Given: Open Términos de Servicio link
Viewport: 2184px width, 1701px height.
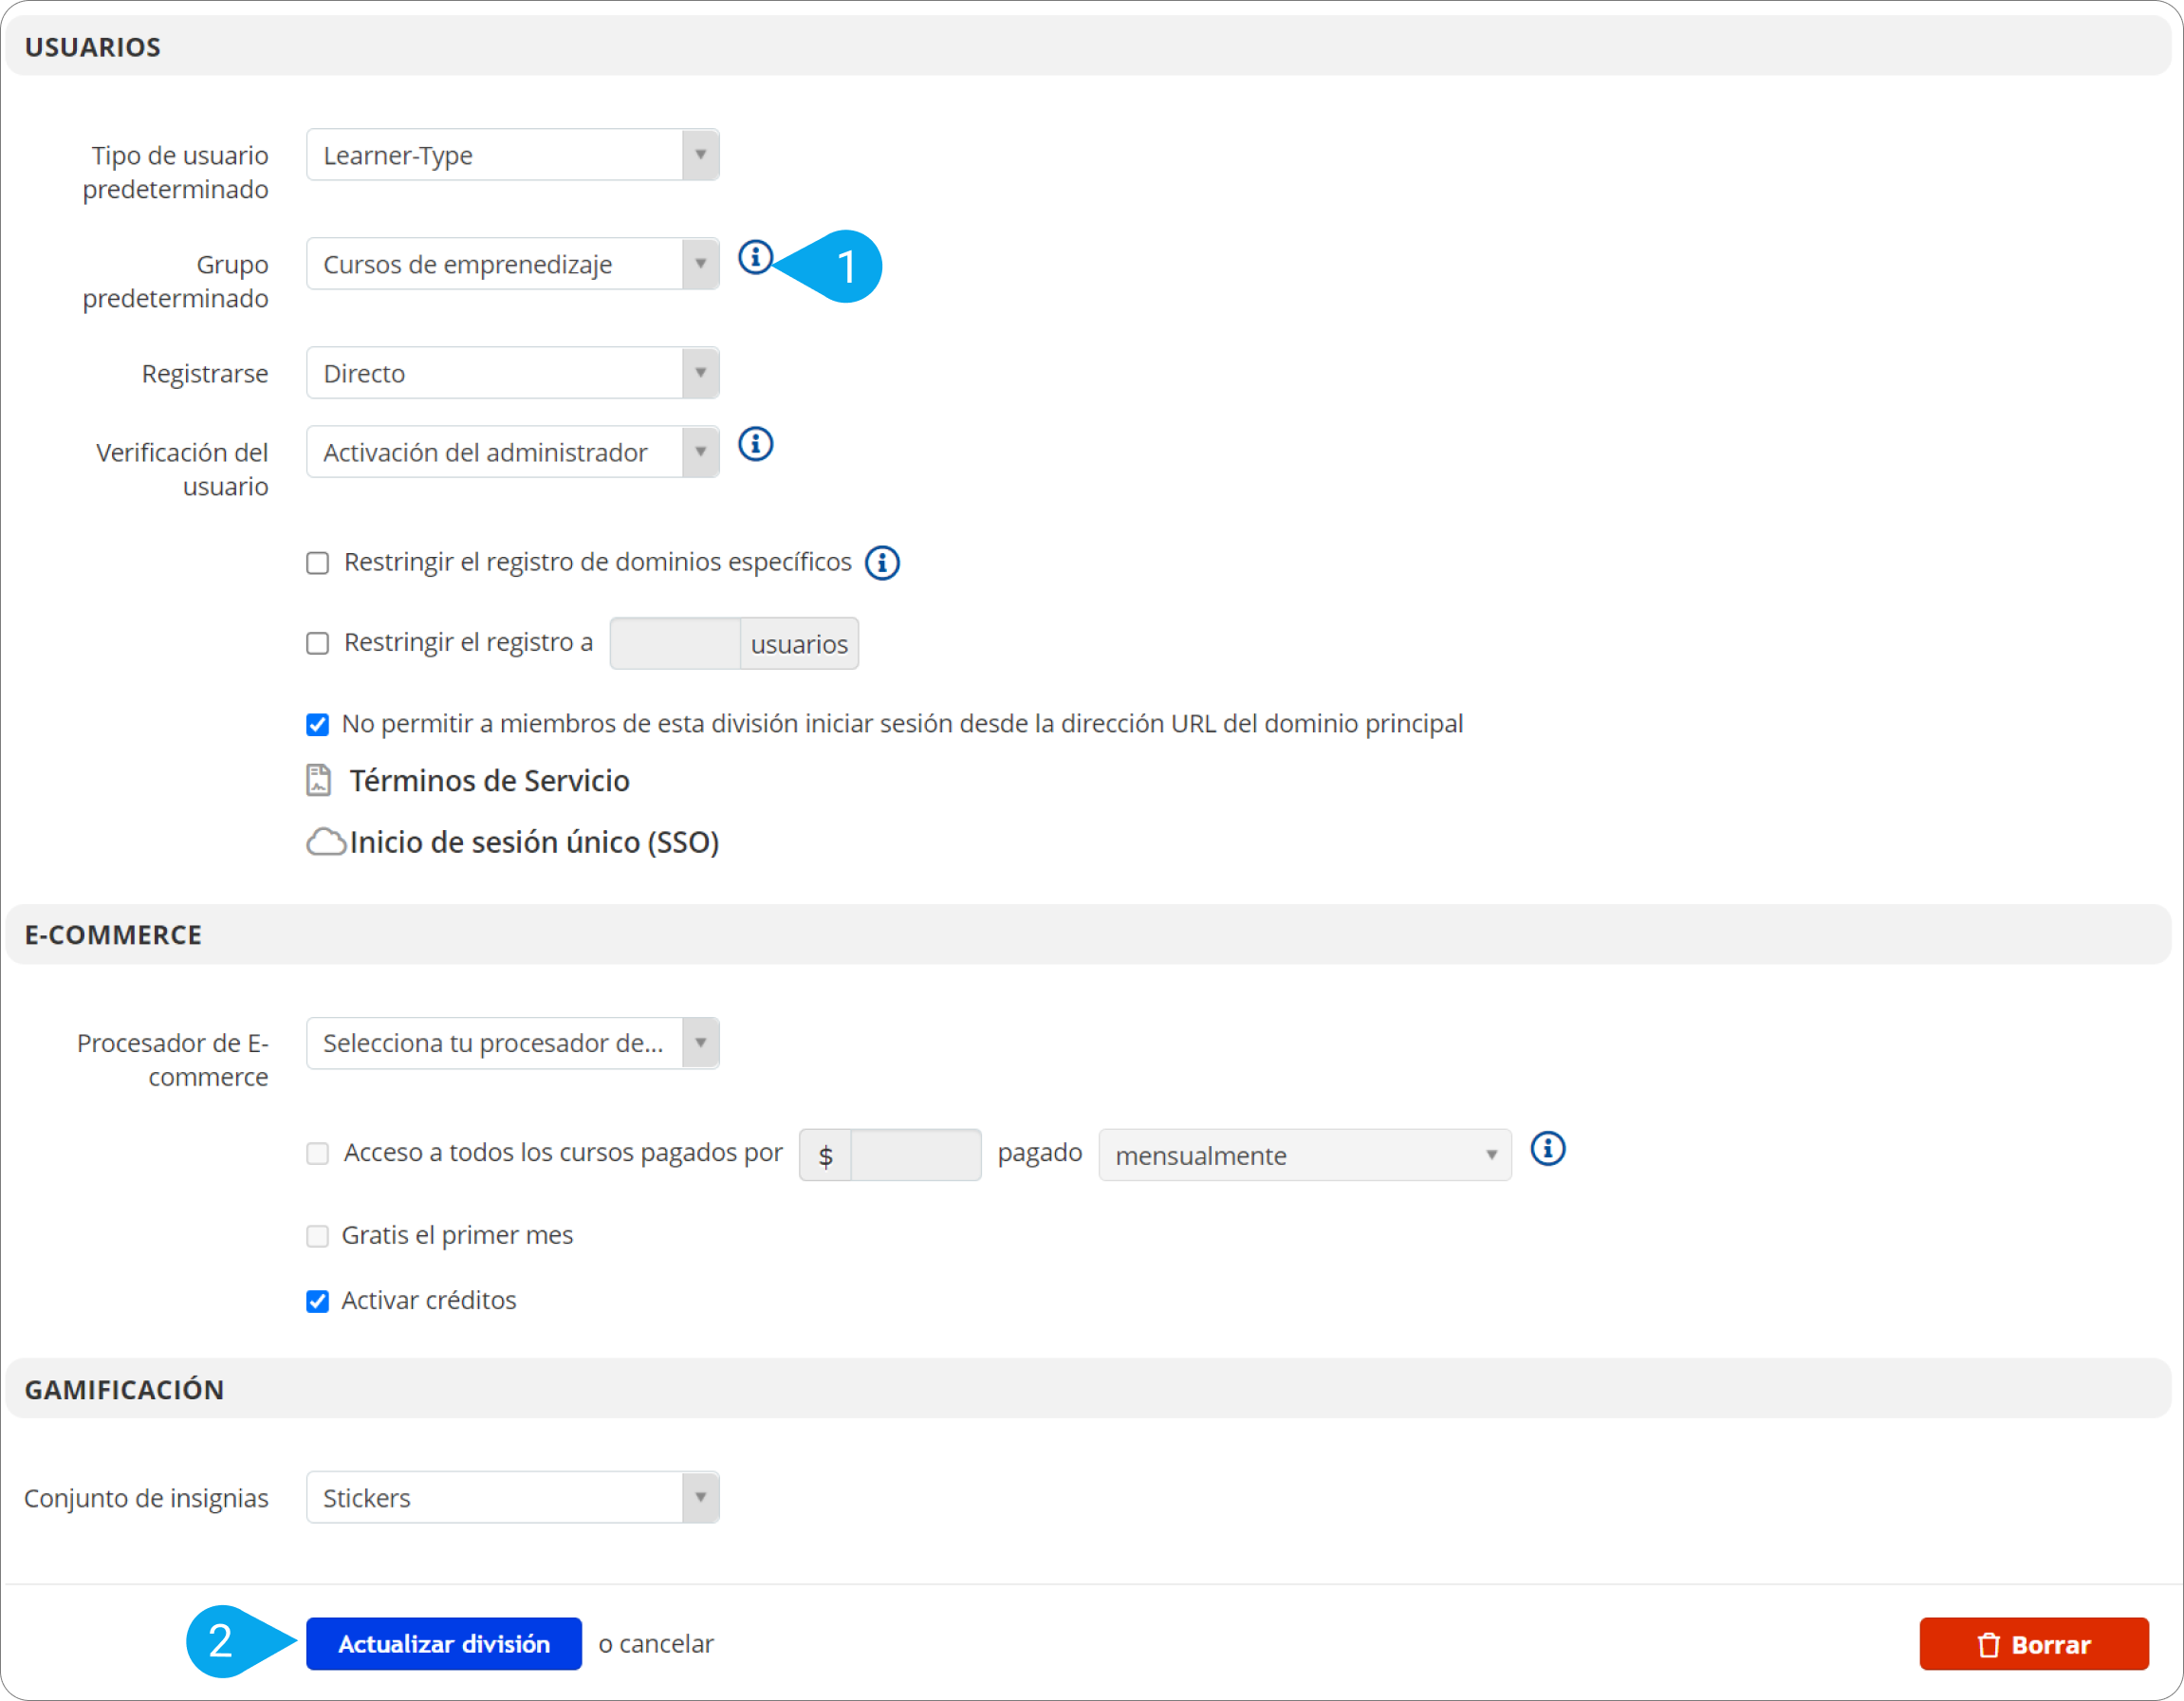Looking at the screenshot, I should (x=489, y=781).
